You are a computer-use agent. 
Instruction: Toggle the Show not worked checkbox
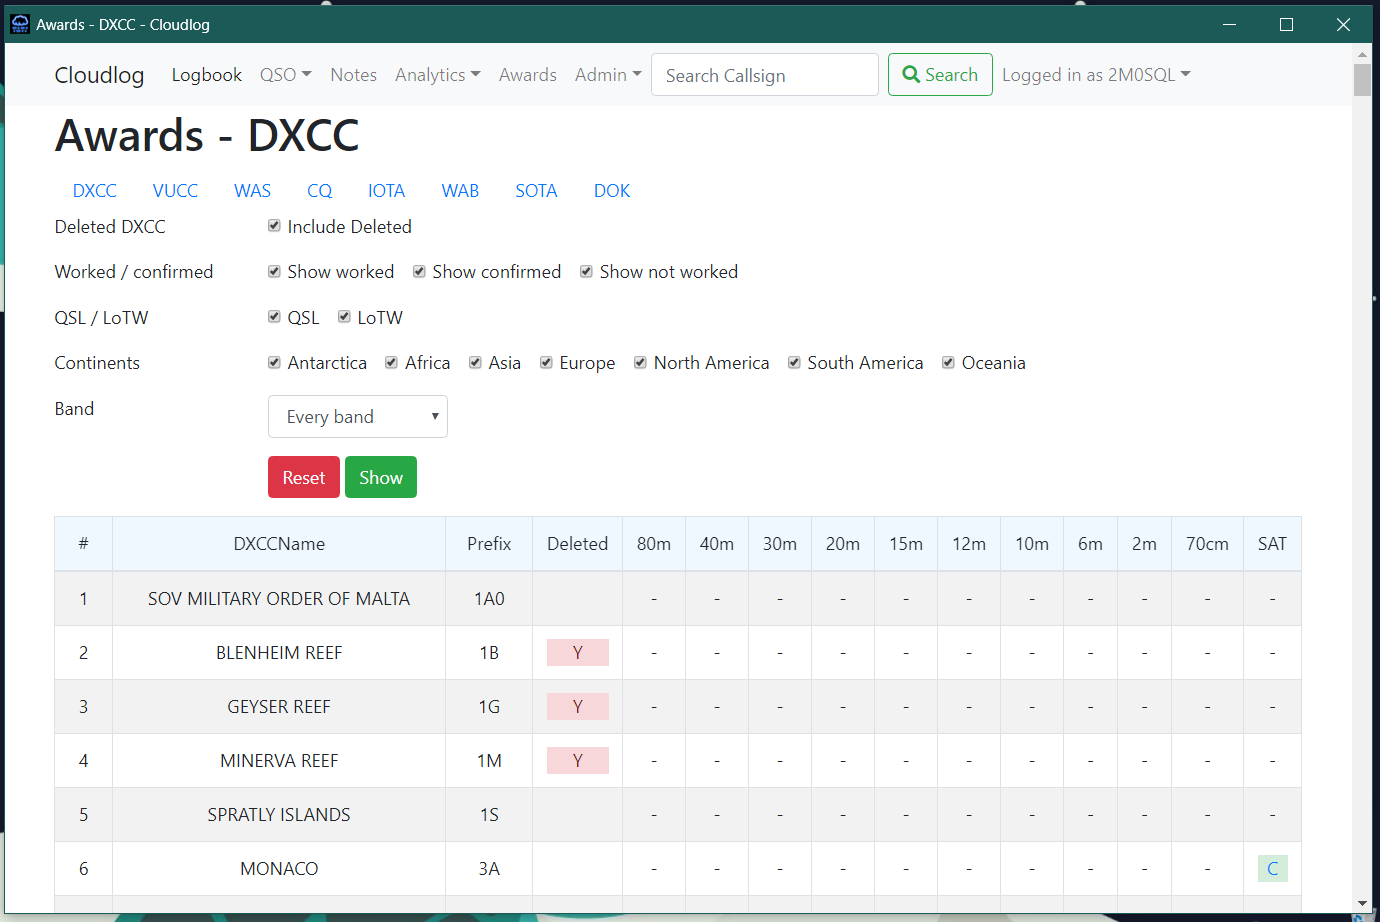coord(587,271)
